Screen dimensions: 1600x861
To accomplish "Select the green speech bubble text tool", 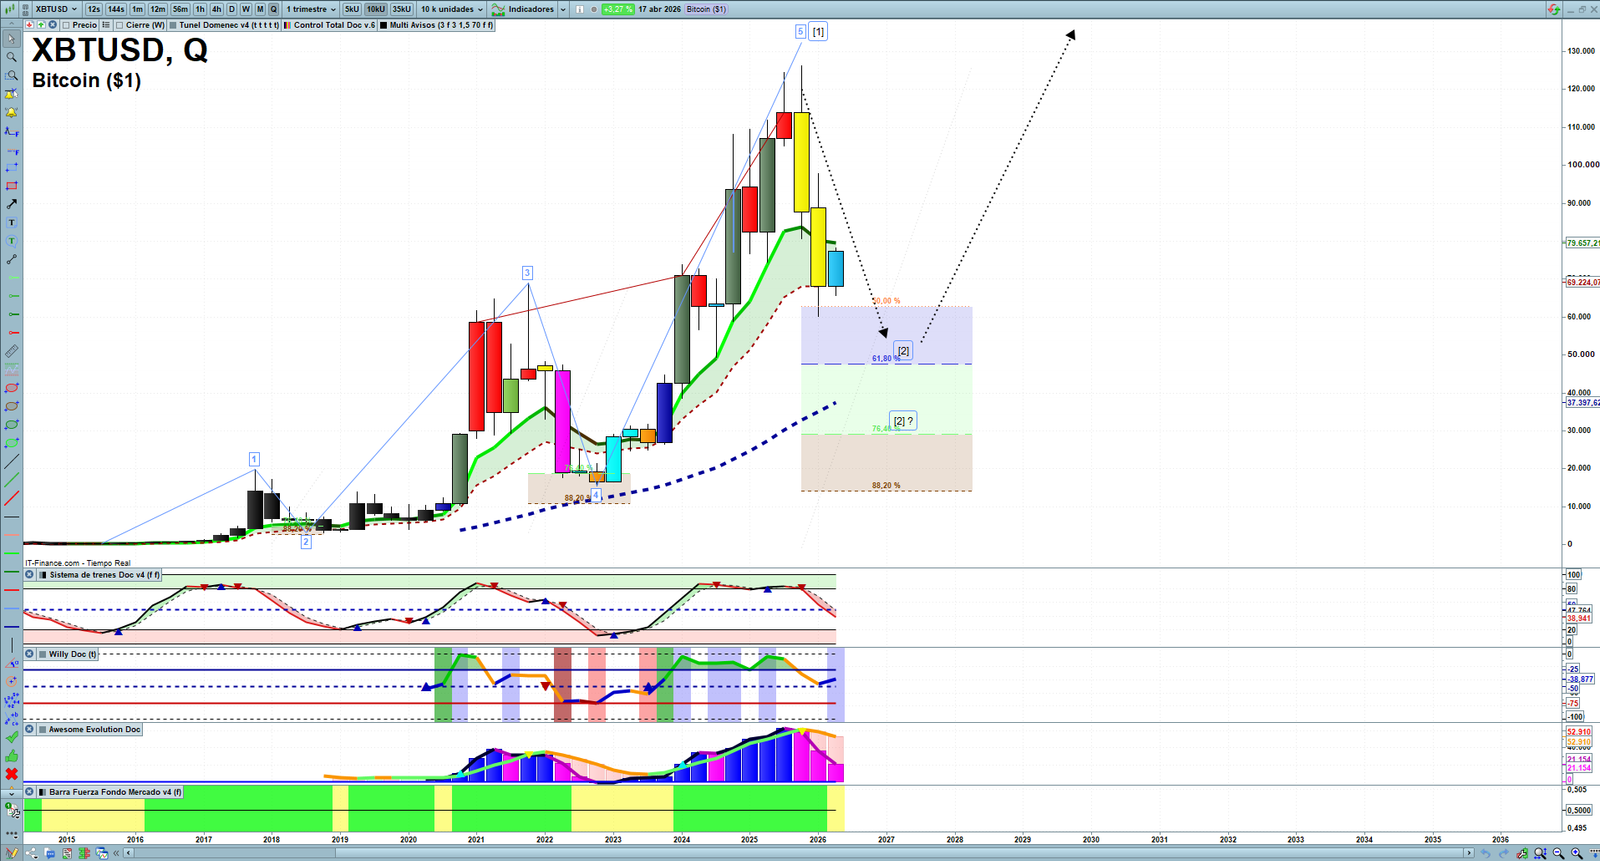I will pyautogui.click(x=12, y=241).
